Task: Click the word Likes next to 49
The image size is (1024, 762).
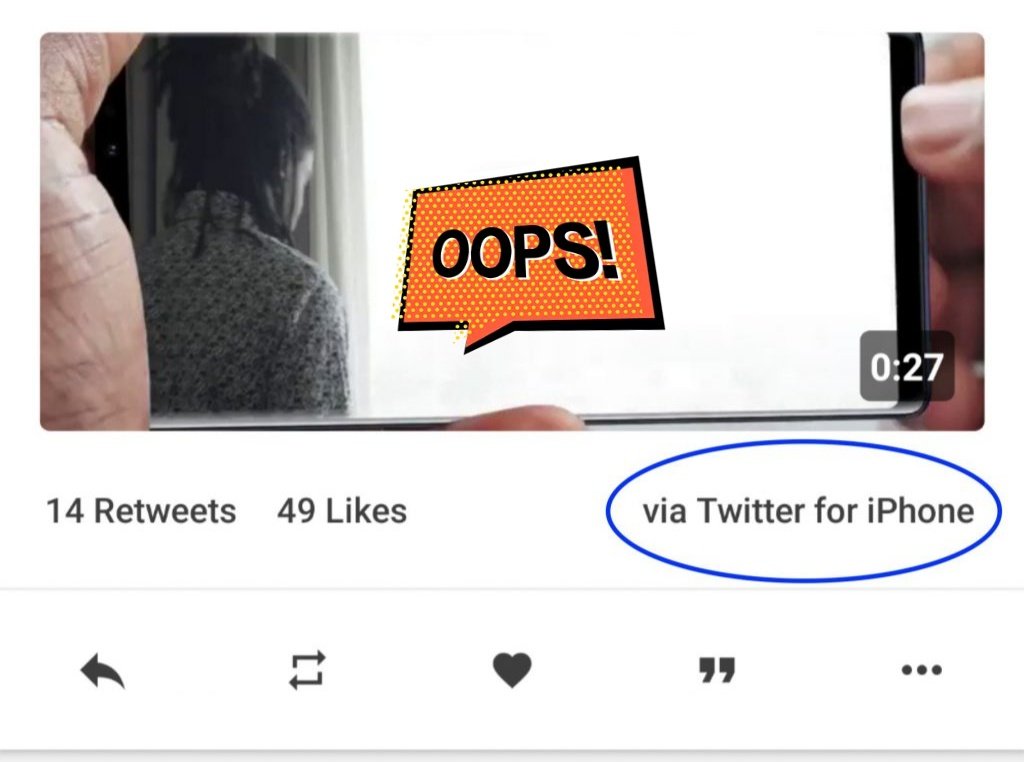Action: (366, 511)
